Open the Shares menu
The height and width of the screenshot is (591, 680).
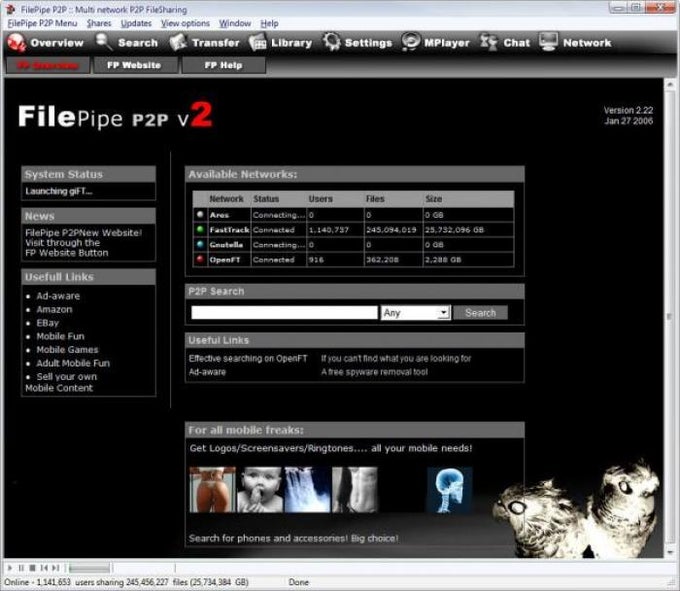[99, 23]
